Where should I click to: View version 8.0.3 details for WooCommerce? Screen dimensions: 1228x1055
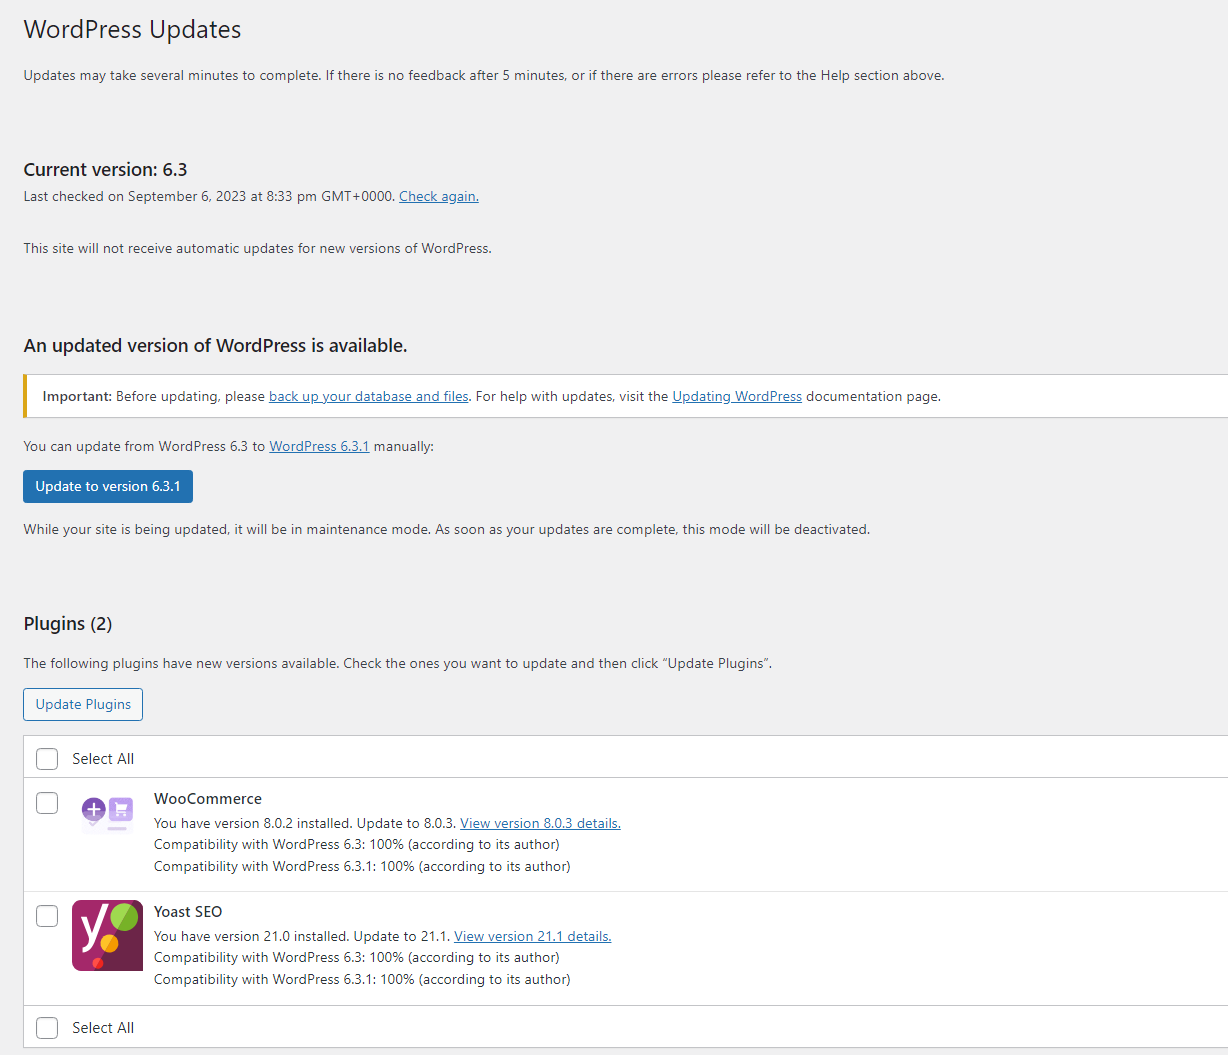(x=539, y=823)
